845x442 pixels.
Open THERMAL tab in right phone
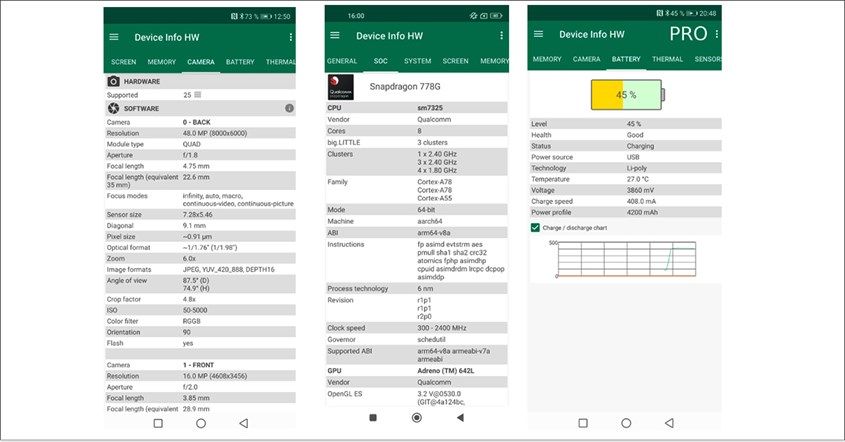tap(667, 59)
